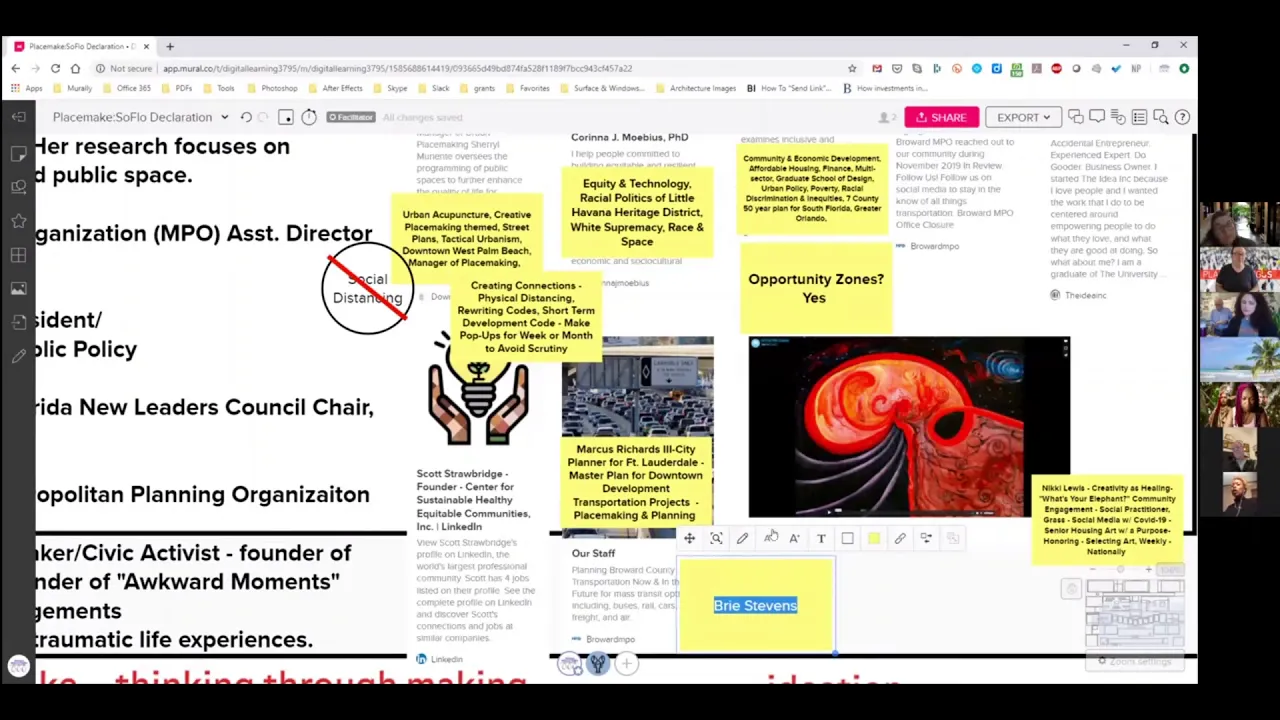Click the text format T icon on sticky toolbar
This screenshot has width=1280, height=720.
pyautogui.click(x=821, y=538)
